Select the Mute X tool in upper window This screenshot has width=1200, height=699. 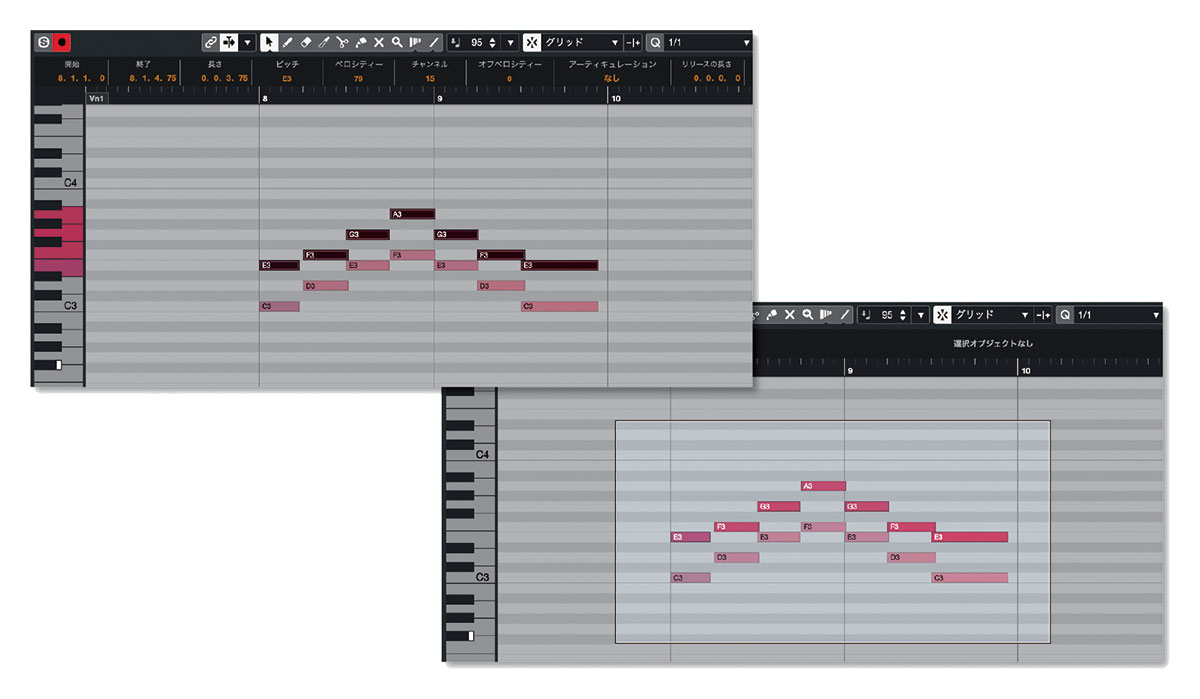click(x=379, y=42)
